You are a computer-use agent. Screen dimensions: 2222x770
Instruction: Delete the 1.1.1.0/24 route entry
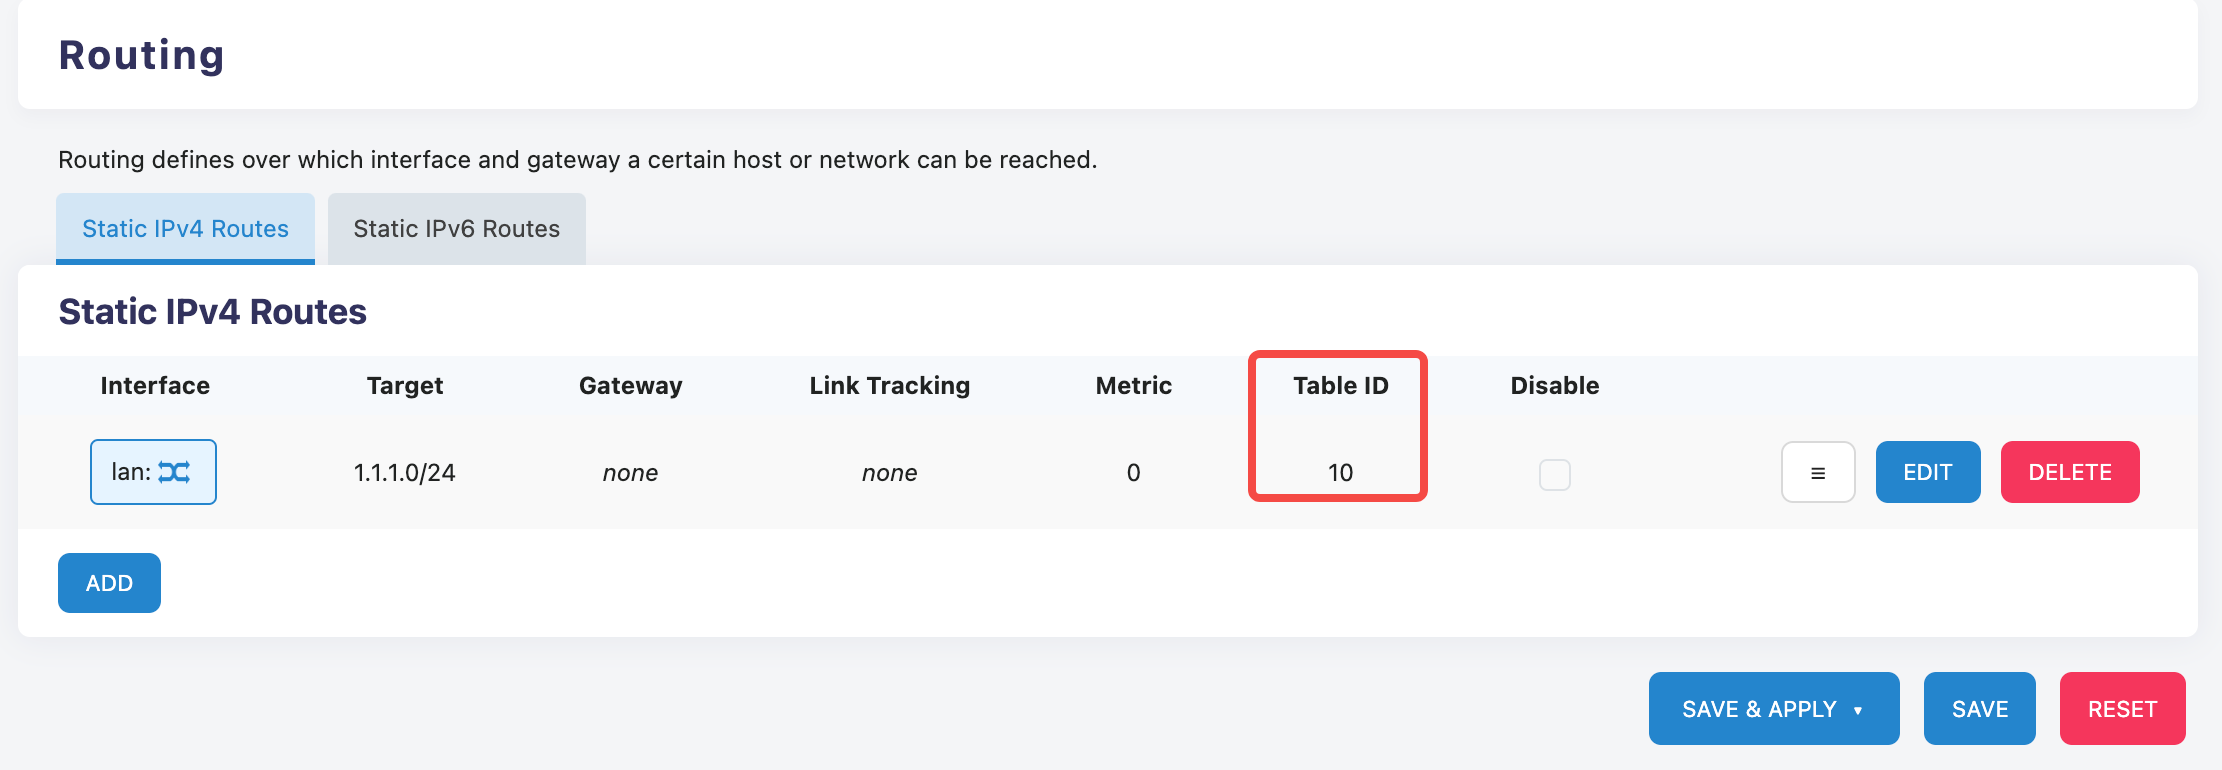pyautogui.click(x=2069, y=472)
